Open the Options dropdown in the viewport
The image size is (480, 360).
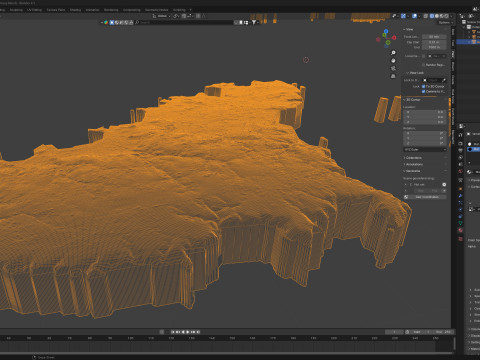[x=446, y=22]
